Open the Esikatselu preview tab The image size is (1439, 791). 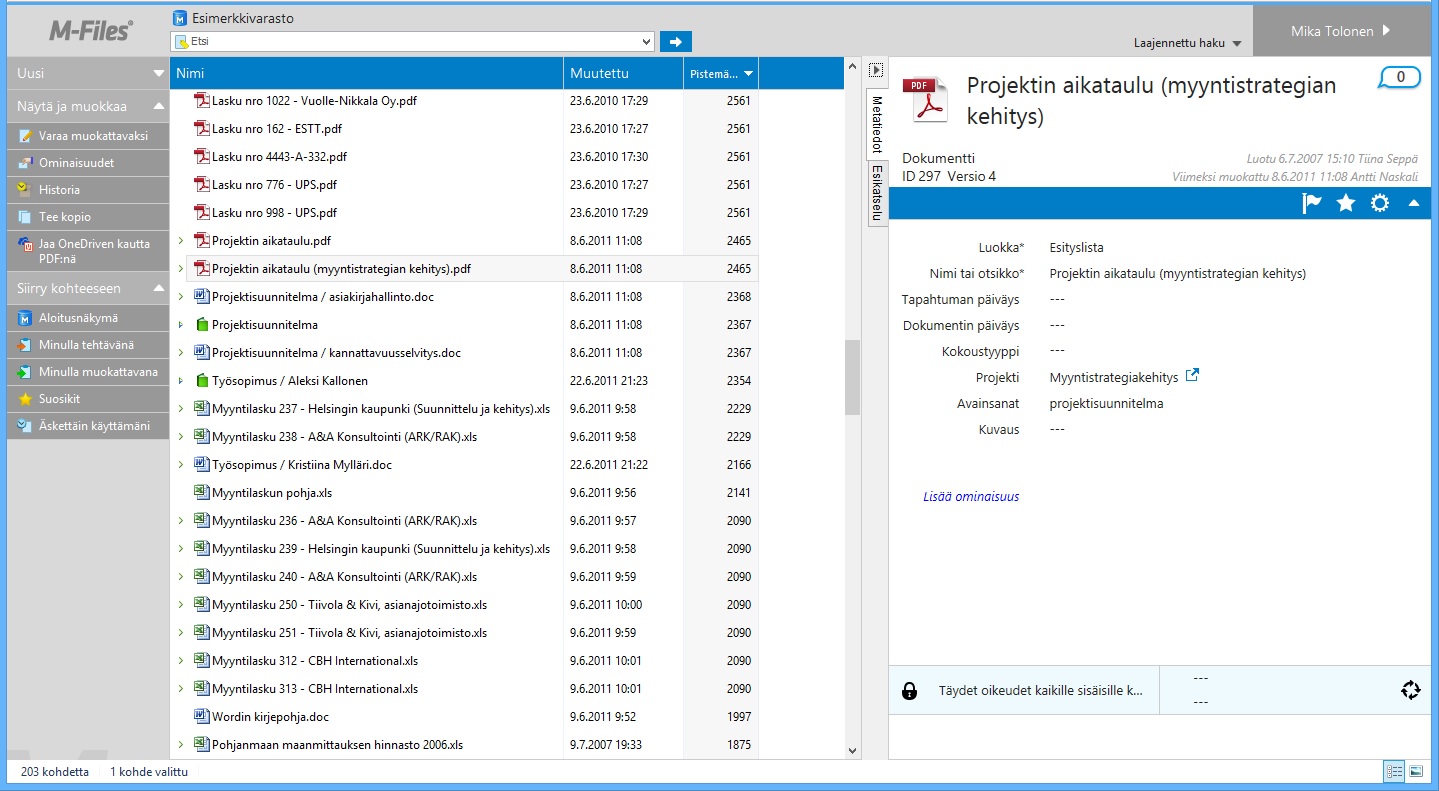click(877, 192)
